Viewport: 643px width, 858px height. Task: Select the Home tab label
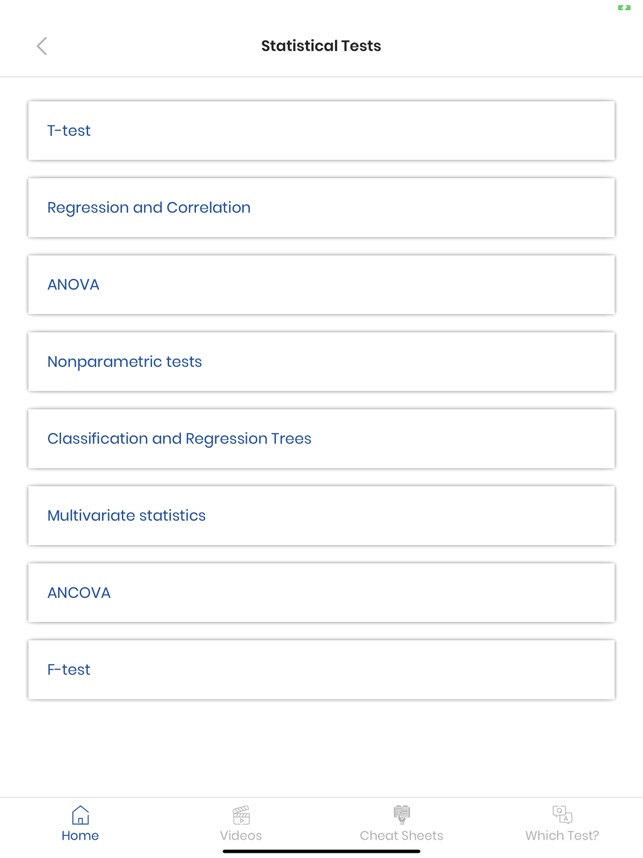[x=80, y=836]
